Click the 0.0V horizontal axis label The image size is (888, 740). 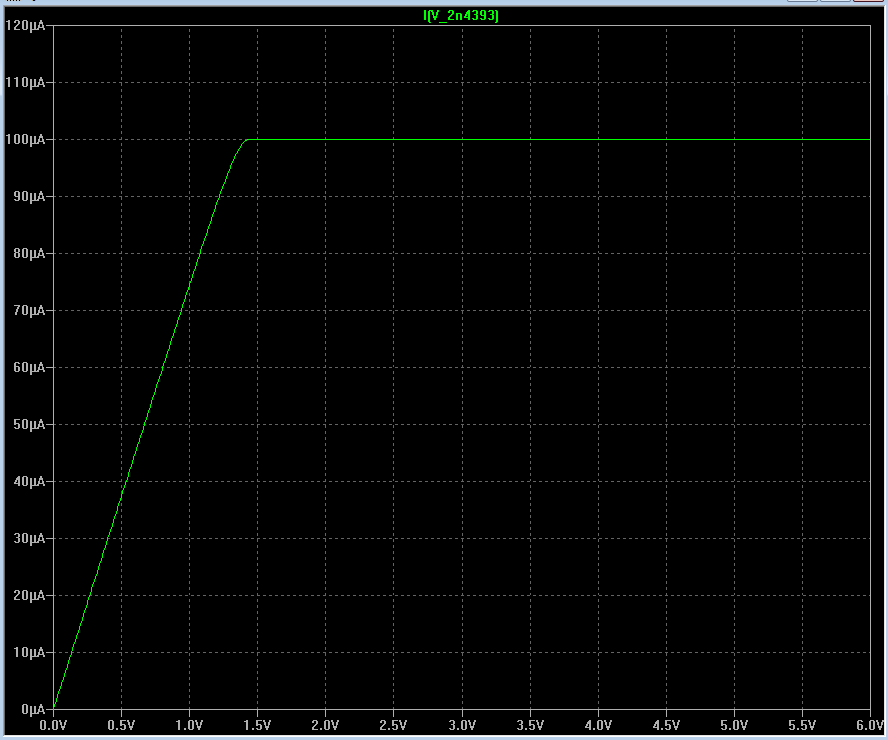coord(53,725)
